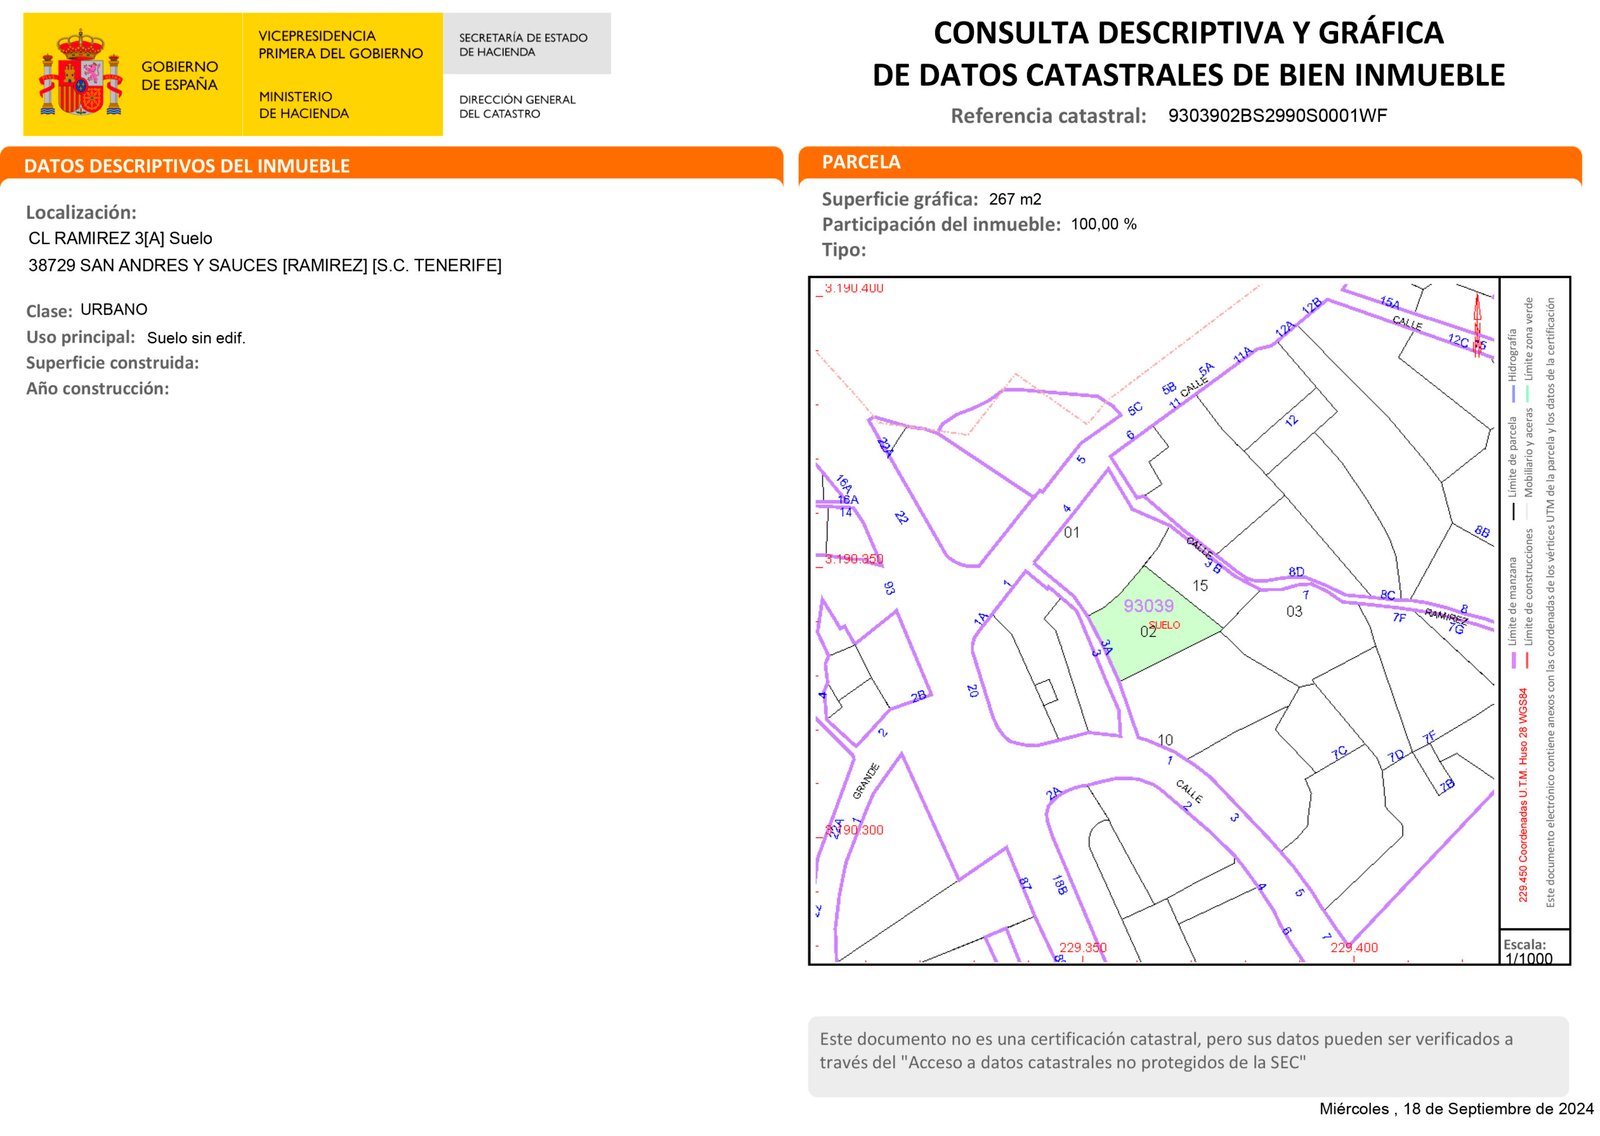Viewport: 1600px width, 1136px height.
Task: Click house number '2B' on the map
Action: click(x=918, y=696)
